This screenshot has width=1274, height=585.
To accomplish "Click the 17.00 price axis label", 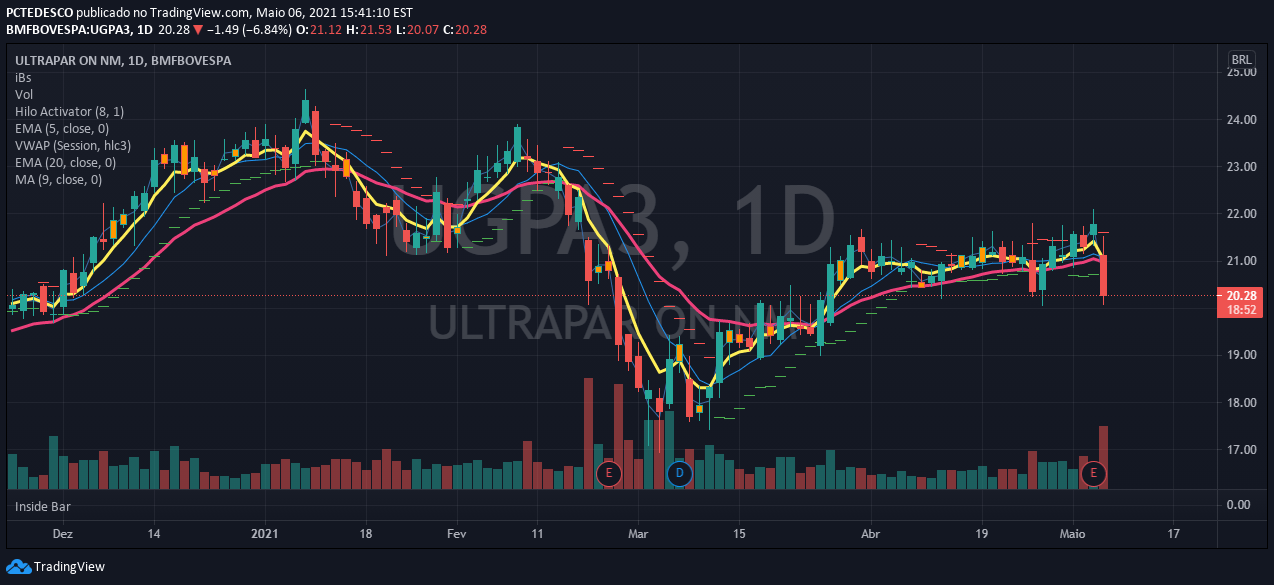I will 1241,450.
